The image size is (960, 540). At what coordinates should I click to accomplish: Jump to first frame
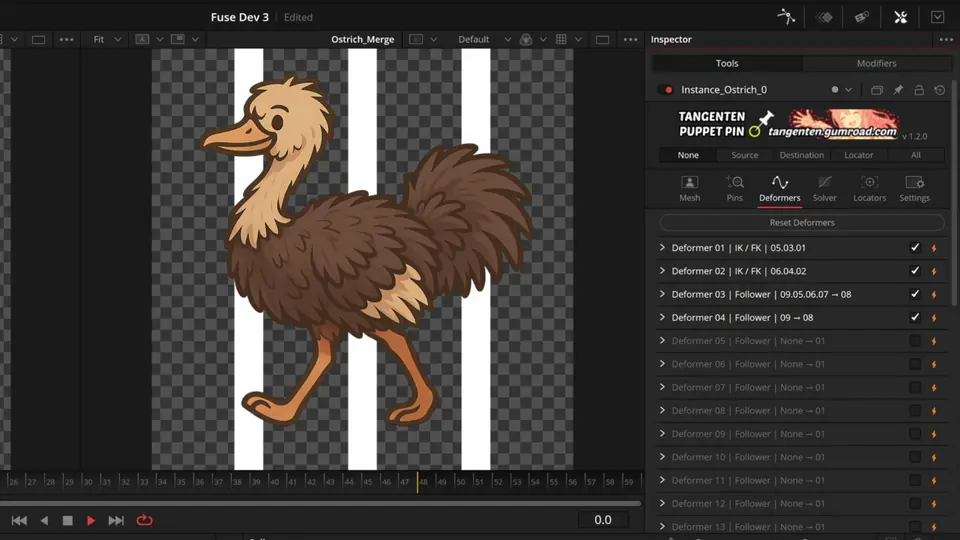point(19,520)
